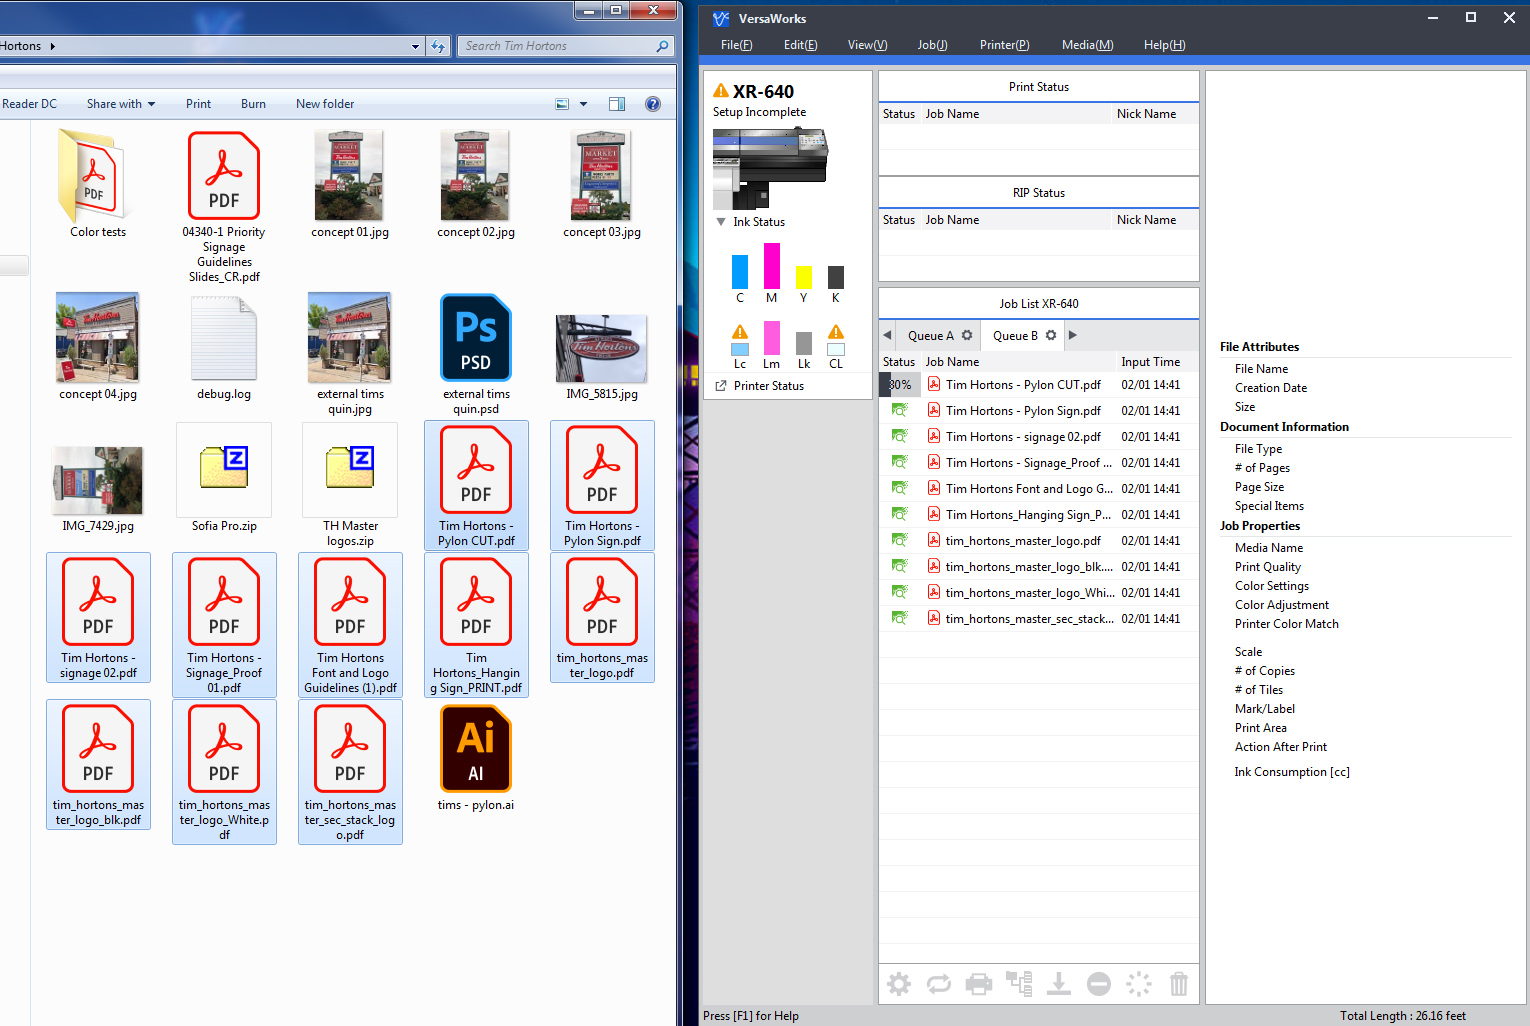Expand the Hortons breadcrumb arrow
This screenshot has width=1530, height=1026.
click(52, 46)
